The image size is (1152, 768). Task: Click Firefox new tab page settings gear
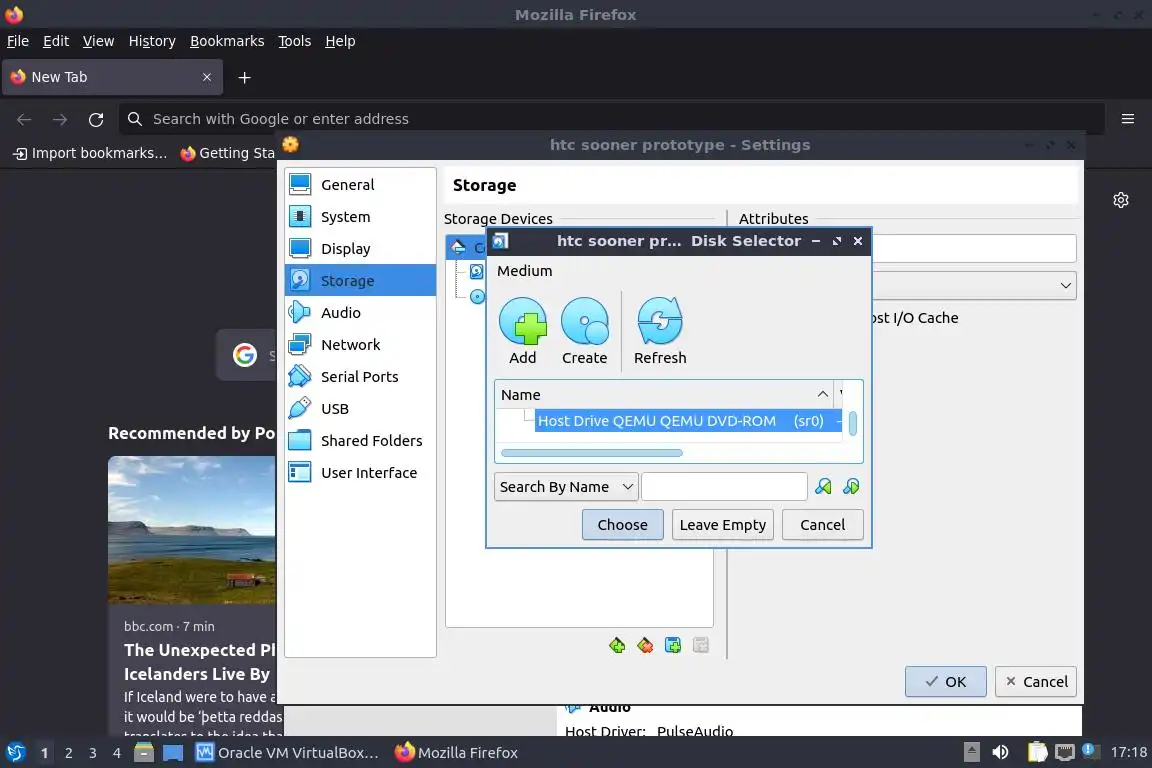(1120, 200)
